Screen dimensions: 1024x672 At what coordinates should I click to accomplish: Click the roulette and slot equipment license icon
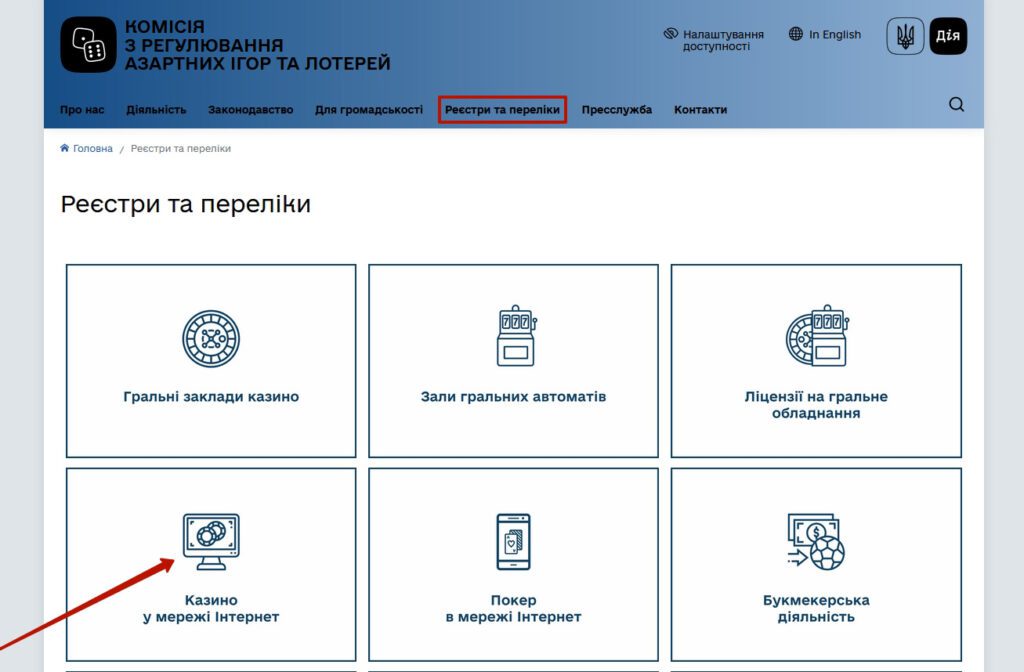point(817,336)
